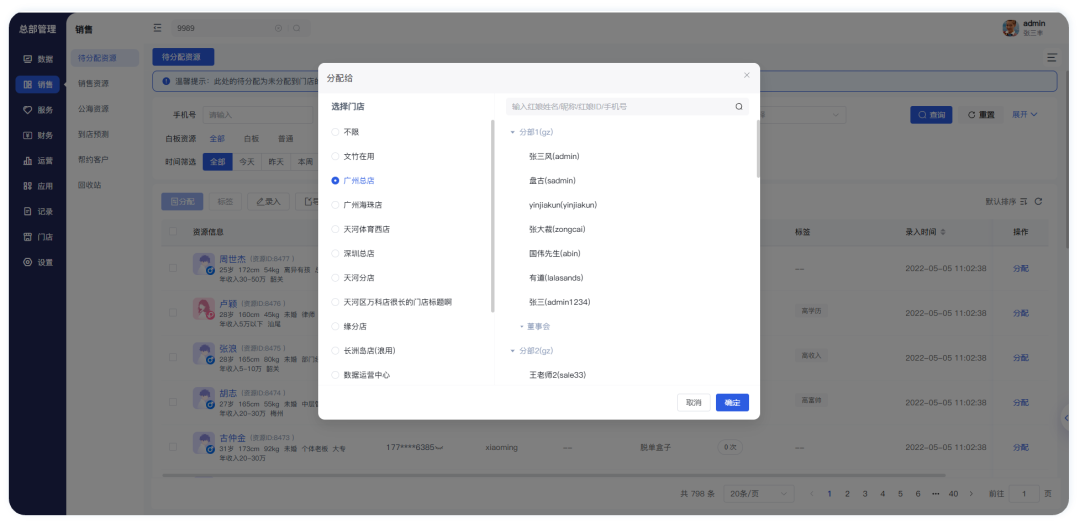
Task: Open 到店预测 in the submenu
Action: (x=93, y=134)
